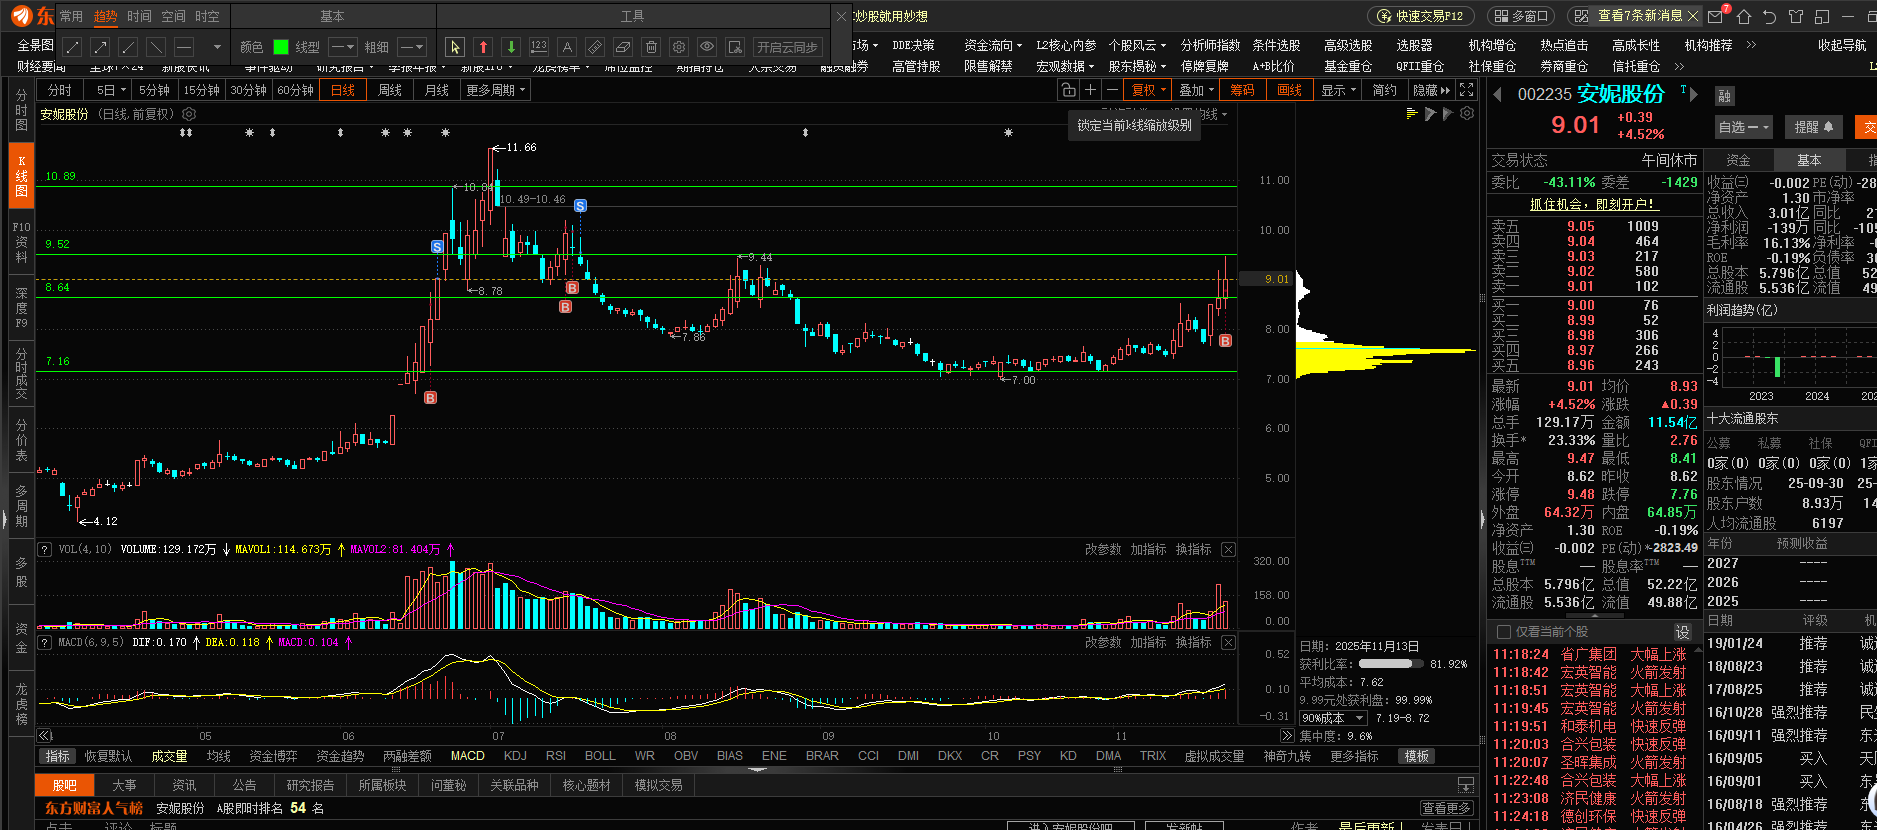Zoom in the K-line chart with plus

pos(1090,90)
